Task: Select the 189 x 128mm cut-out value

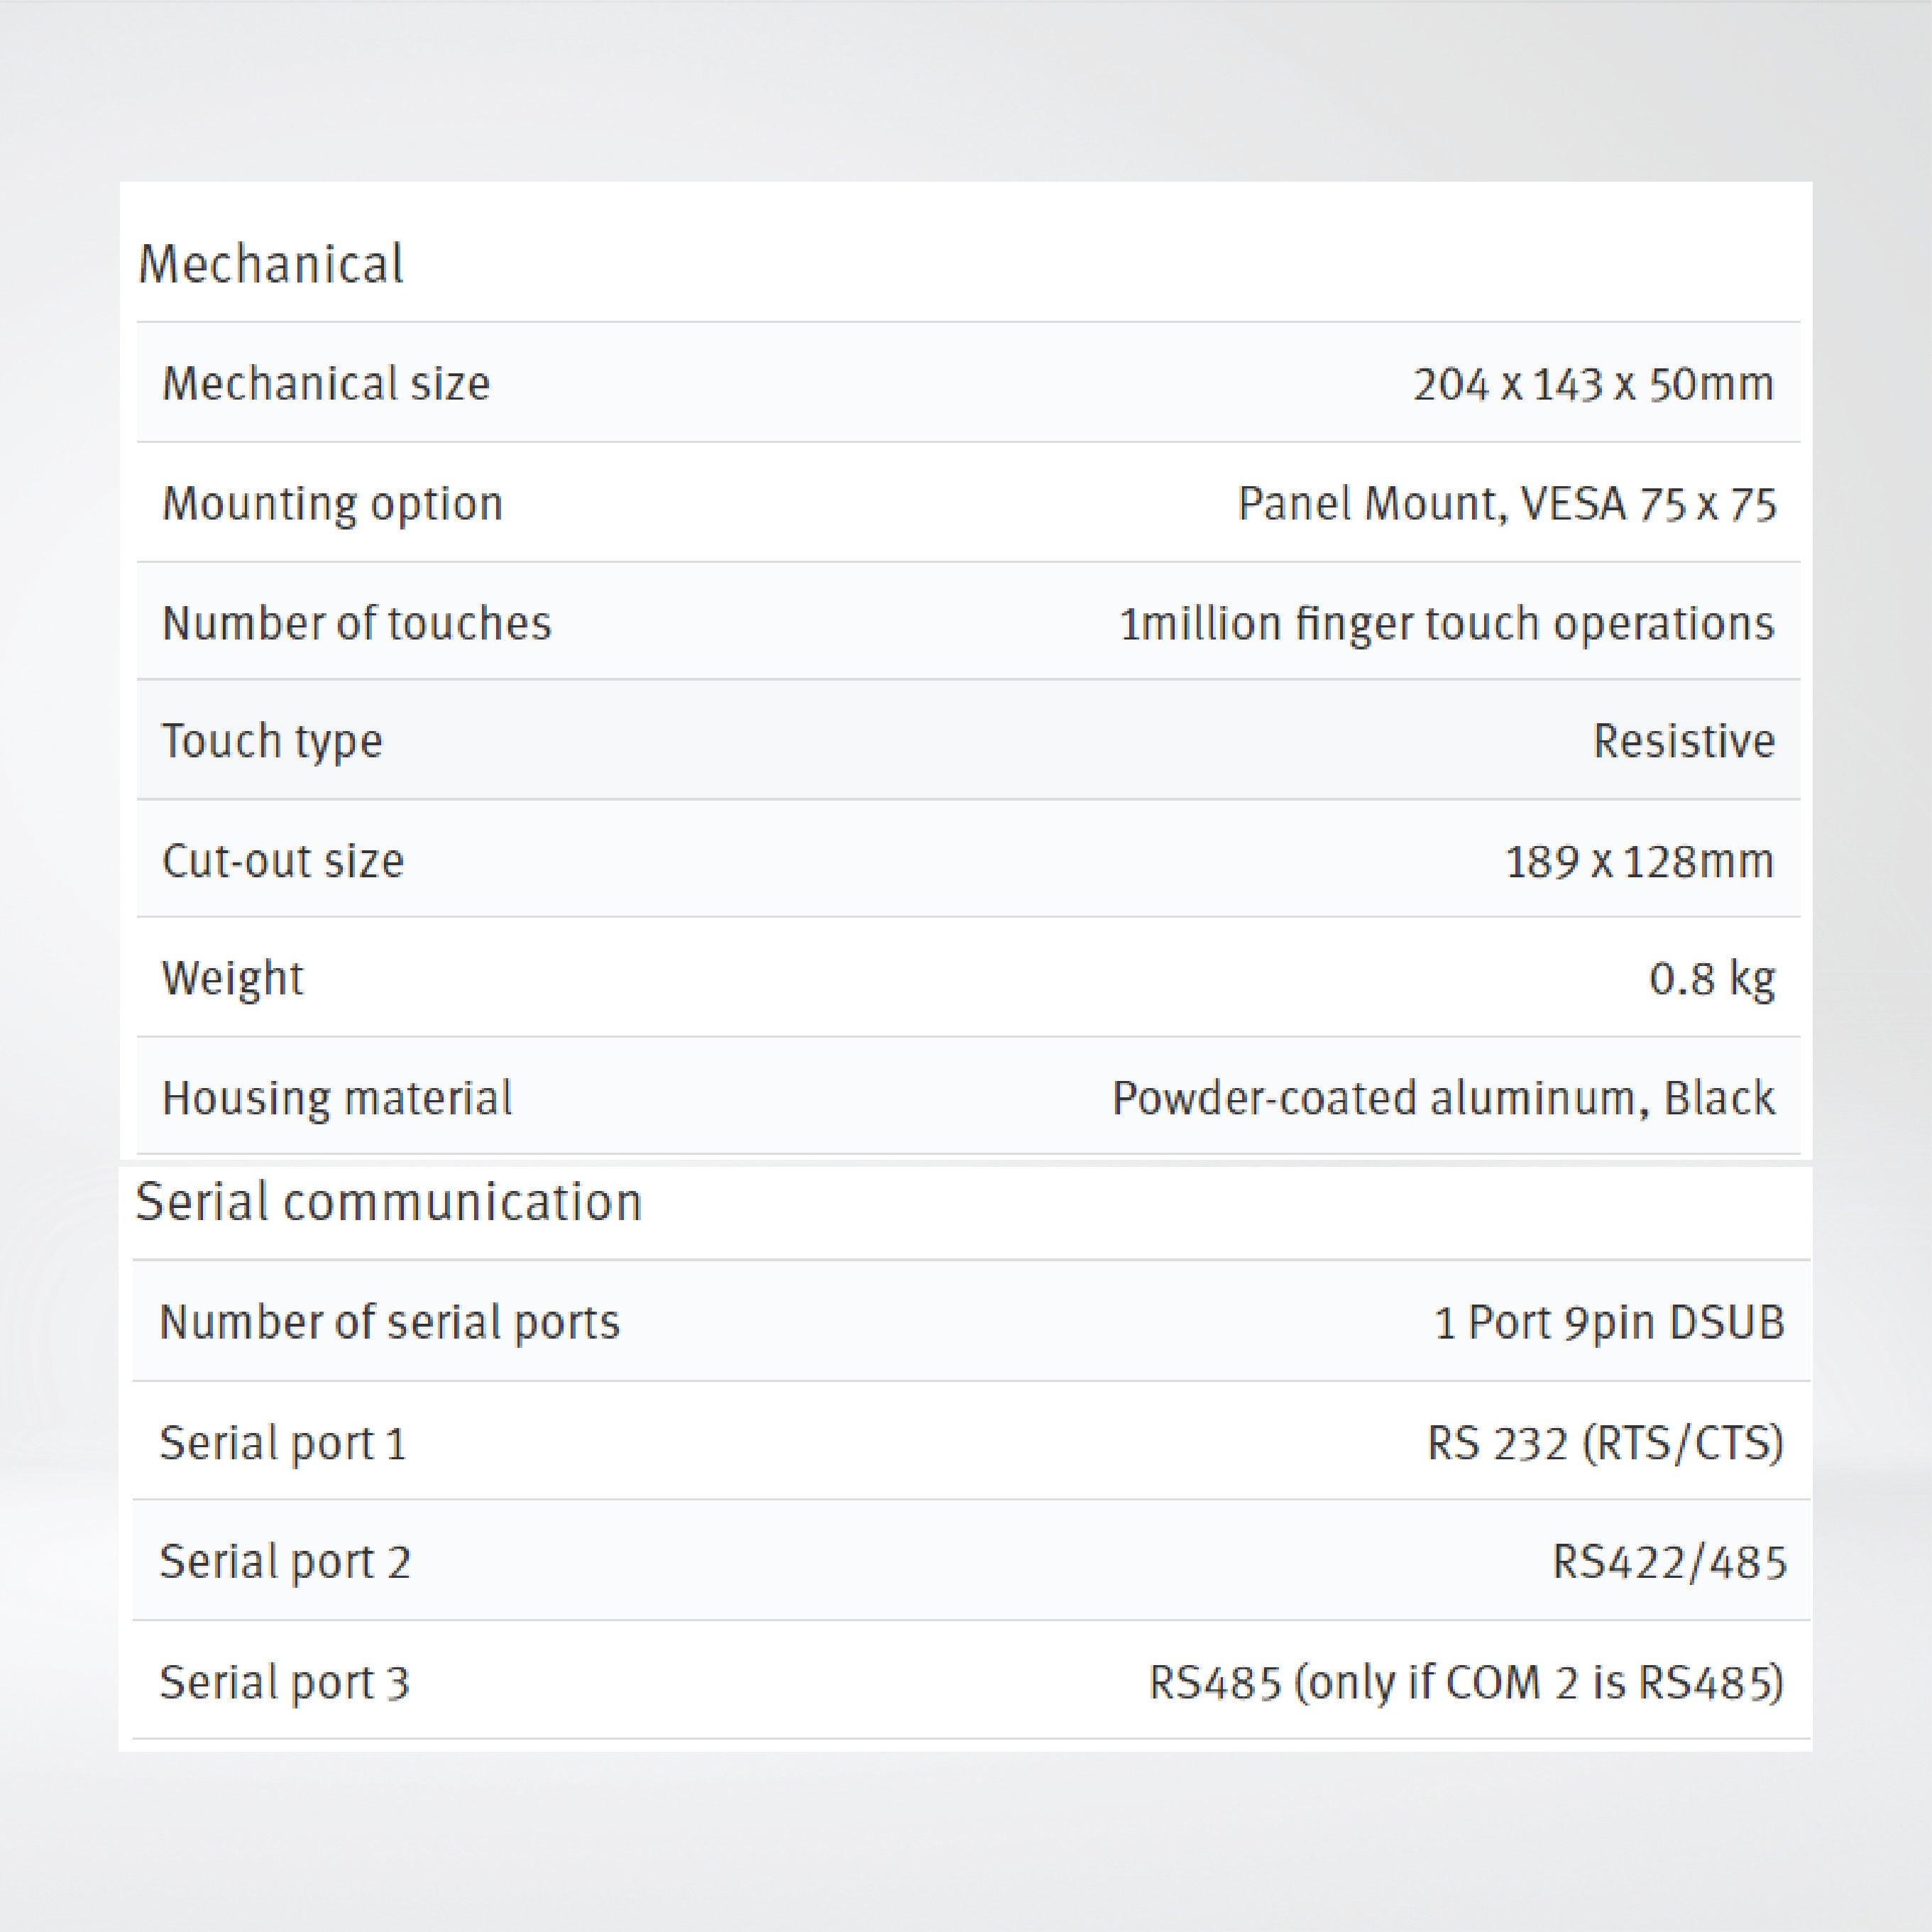Action: coord(1639,860)
